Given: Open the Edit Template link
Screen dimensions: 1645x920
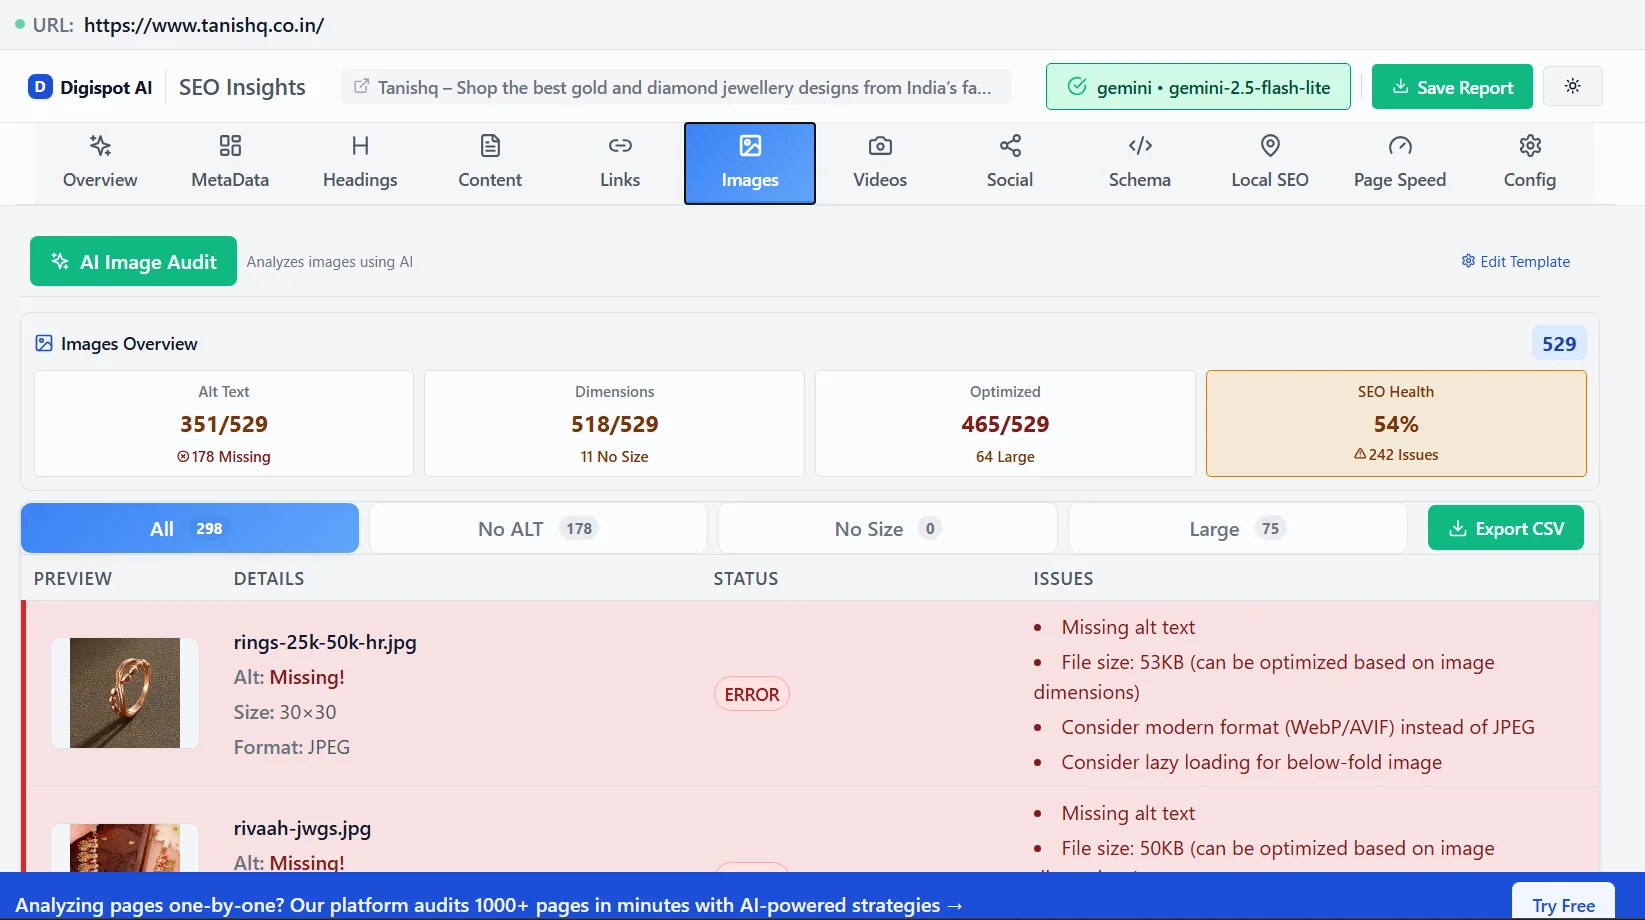Looking at the screenshot, I should click(x=1515, y=261).
